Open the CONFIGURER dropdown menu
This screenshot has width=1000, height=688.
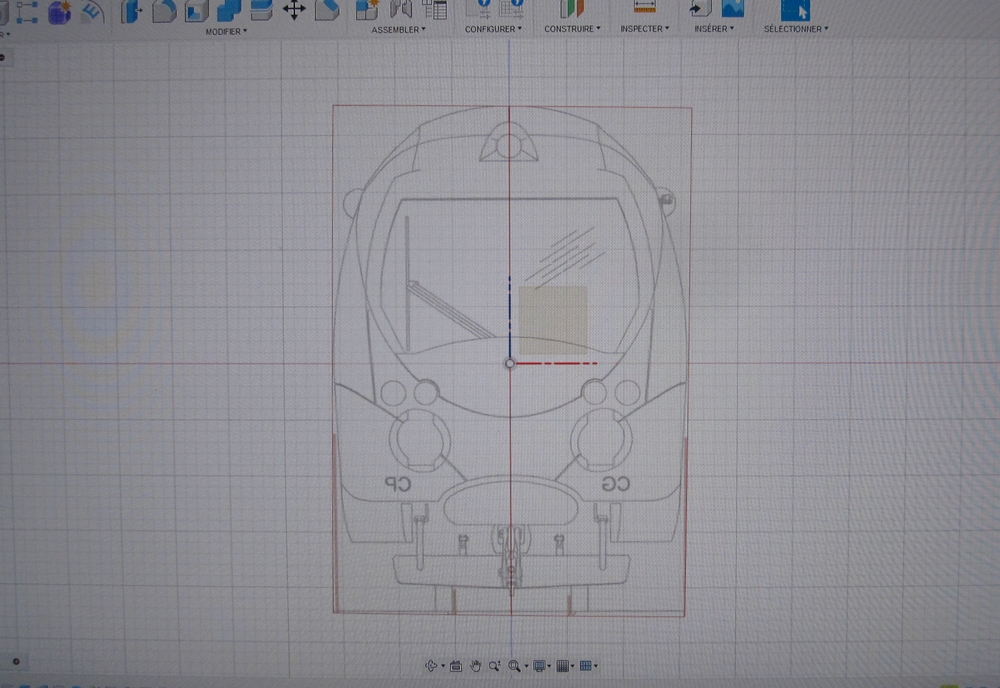click(x=493, y=29)
